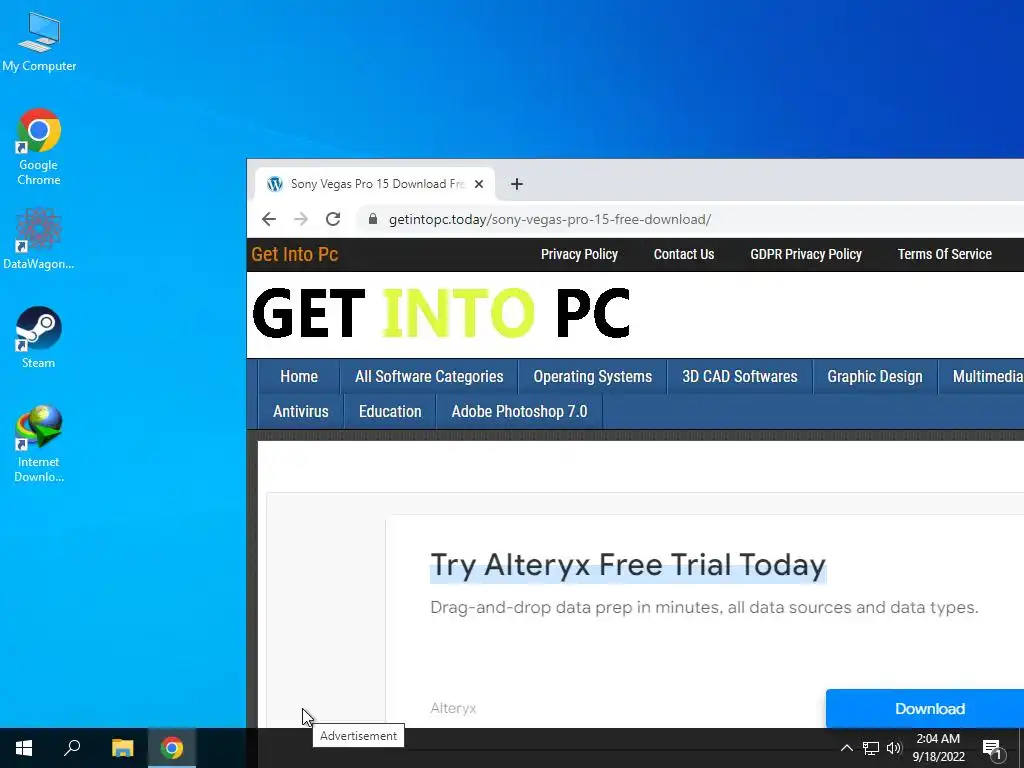Open network status tray icon
The height and width of the screenshot is (768, 1024).
[871, 748]
